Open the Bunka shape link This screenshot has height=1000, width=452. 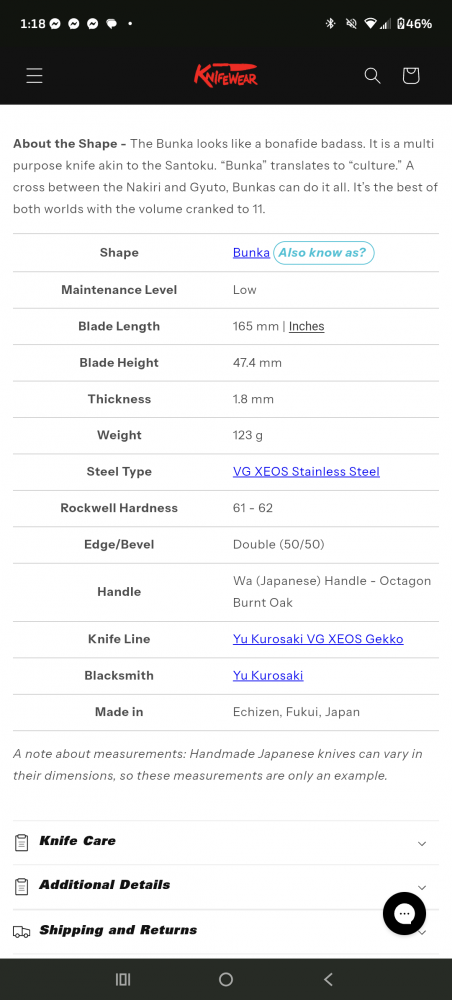pyautogui.click(x=251, y=253)
